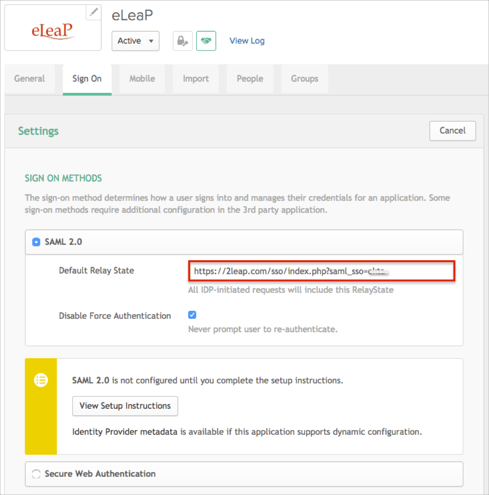Click the yellow list notice icon

(x=41, y=380)
